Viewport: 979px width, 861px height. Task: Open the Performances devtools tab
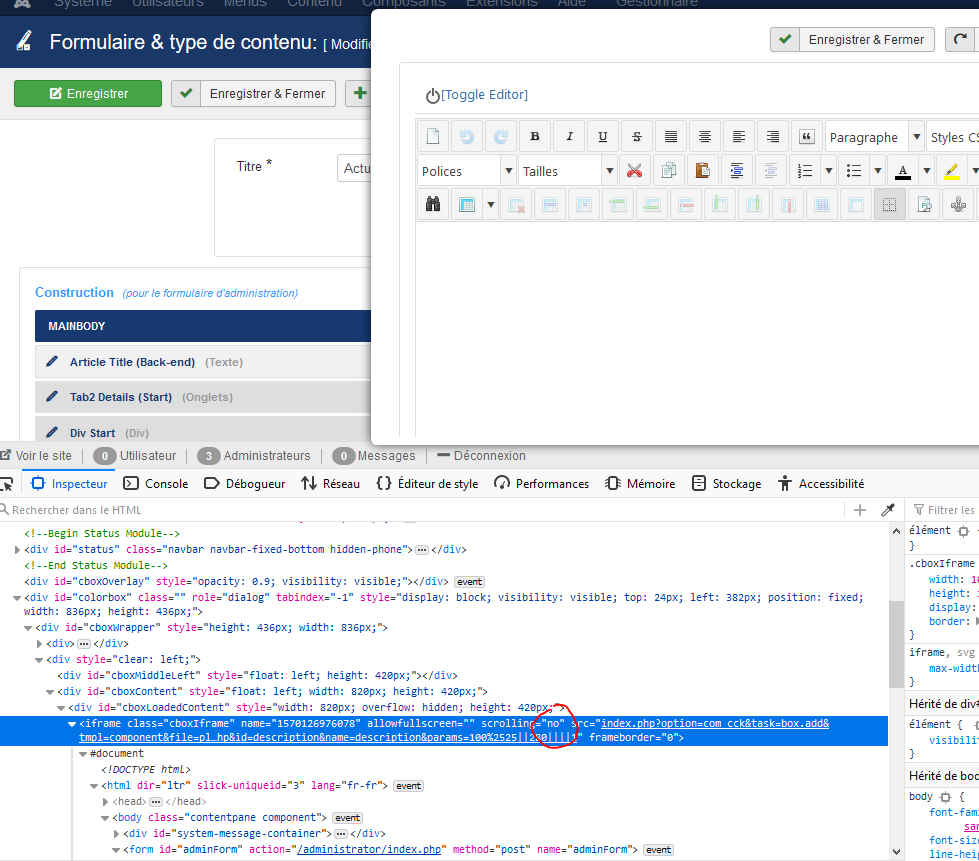542,484
